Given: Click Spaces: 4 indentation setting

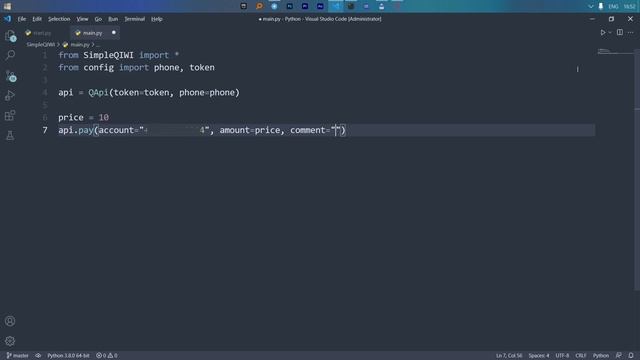Looking at the screenshot, I should (539, 356).
